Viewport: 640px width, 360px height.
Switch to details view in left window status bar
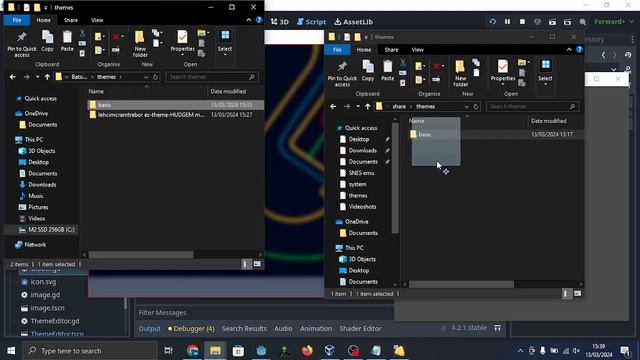tap(245, 264)
